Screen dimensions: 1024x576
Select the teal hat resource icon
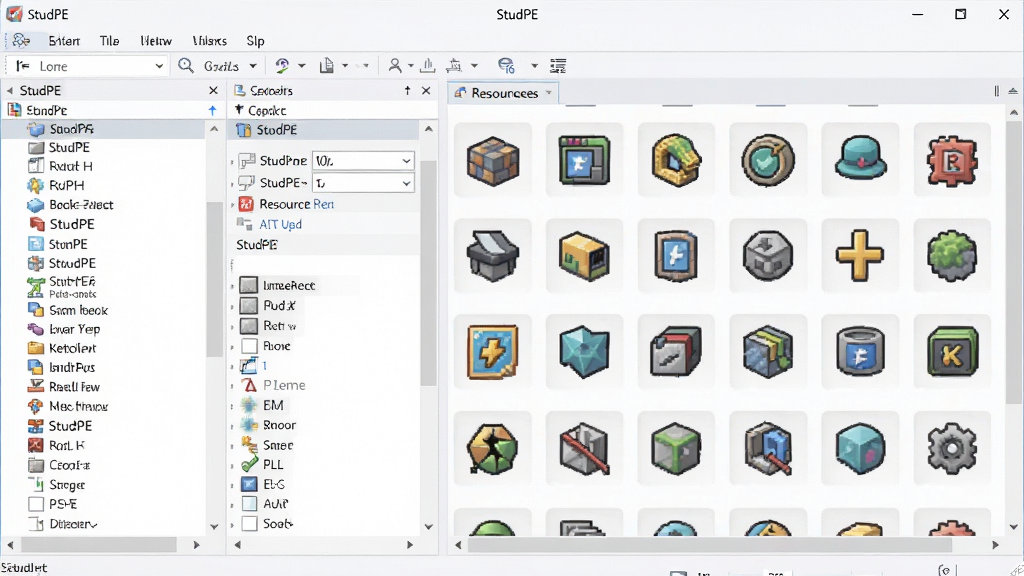coord(860,158)
